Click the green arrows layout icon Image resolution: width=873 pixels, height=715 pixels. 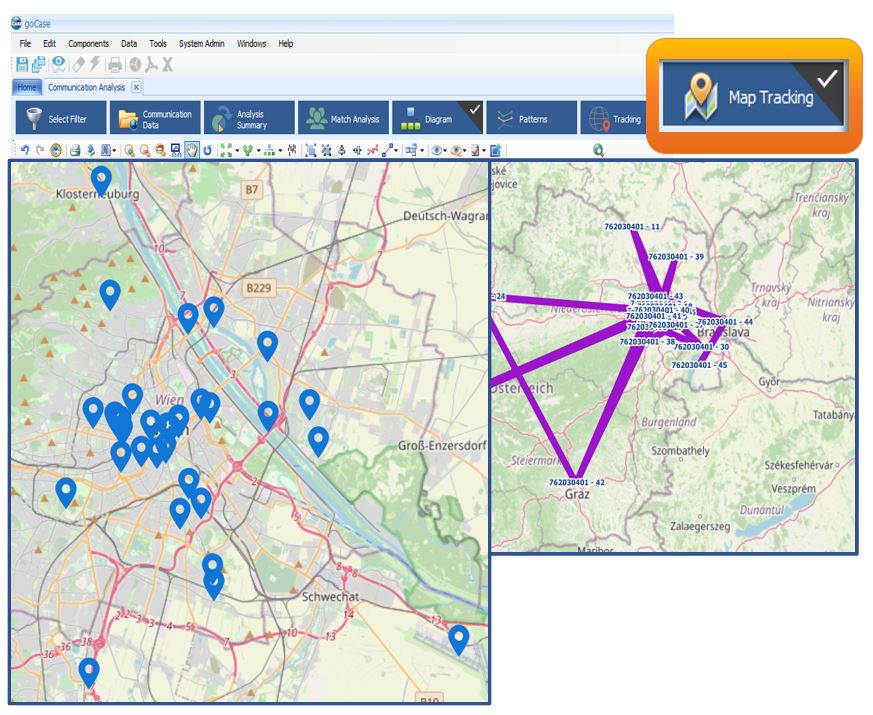pyautogui.click(x=226, y=150)
